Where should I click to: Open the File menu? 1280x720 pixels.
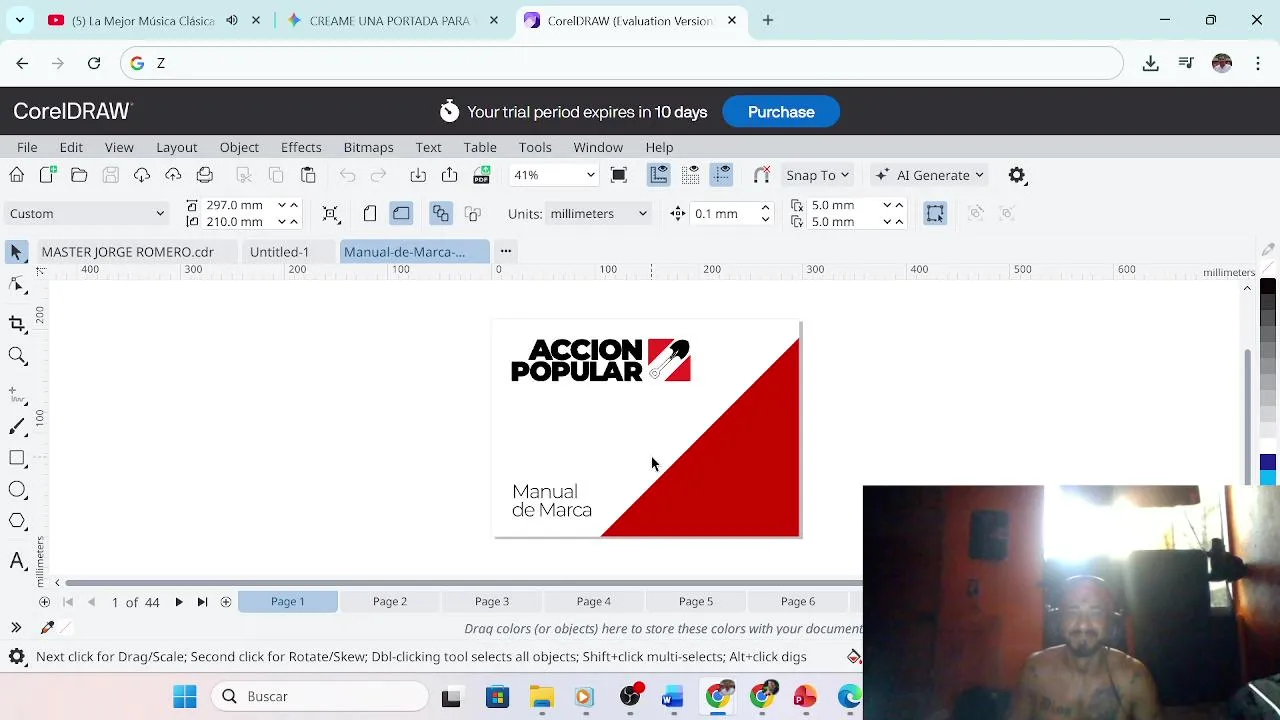coord(27,147)
